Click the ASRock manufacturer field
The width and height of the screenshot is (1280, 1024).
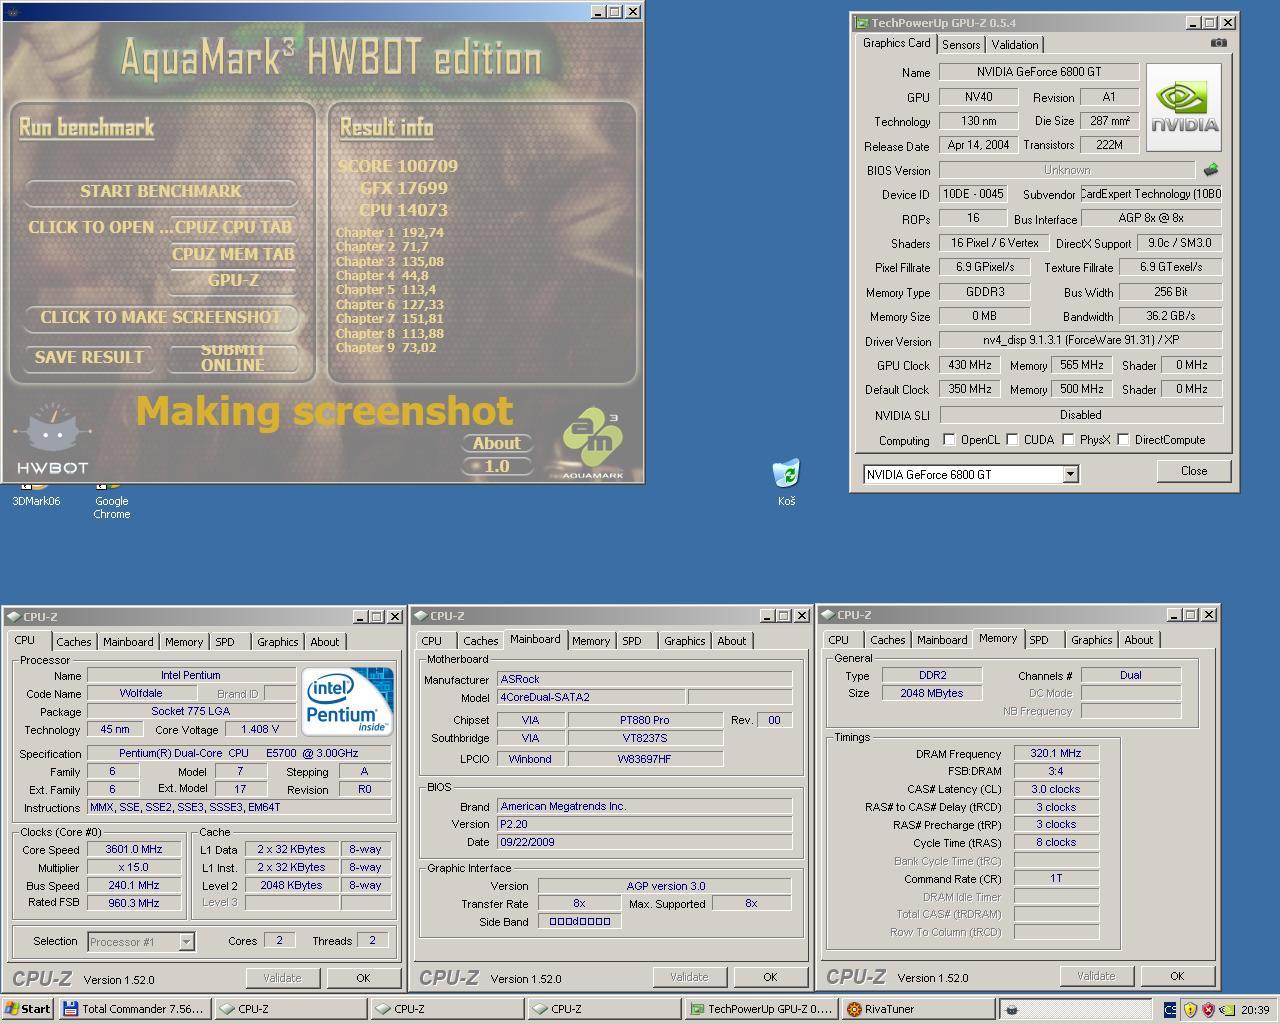(x=644, y=679)
